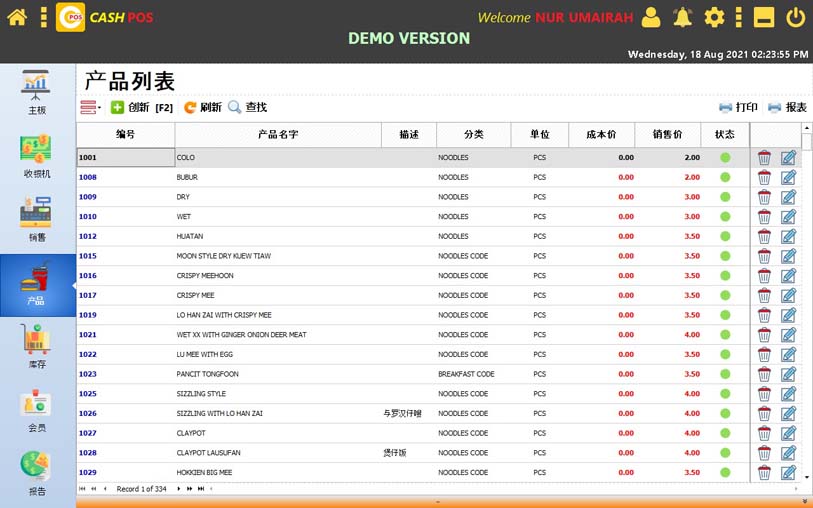Open the left header menu dots

(x=44, y=17)
